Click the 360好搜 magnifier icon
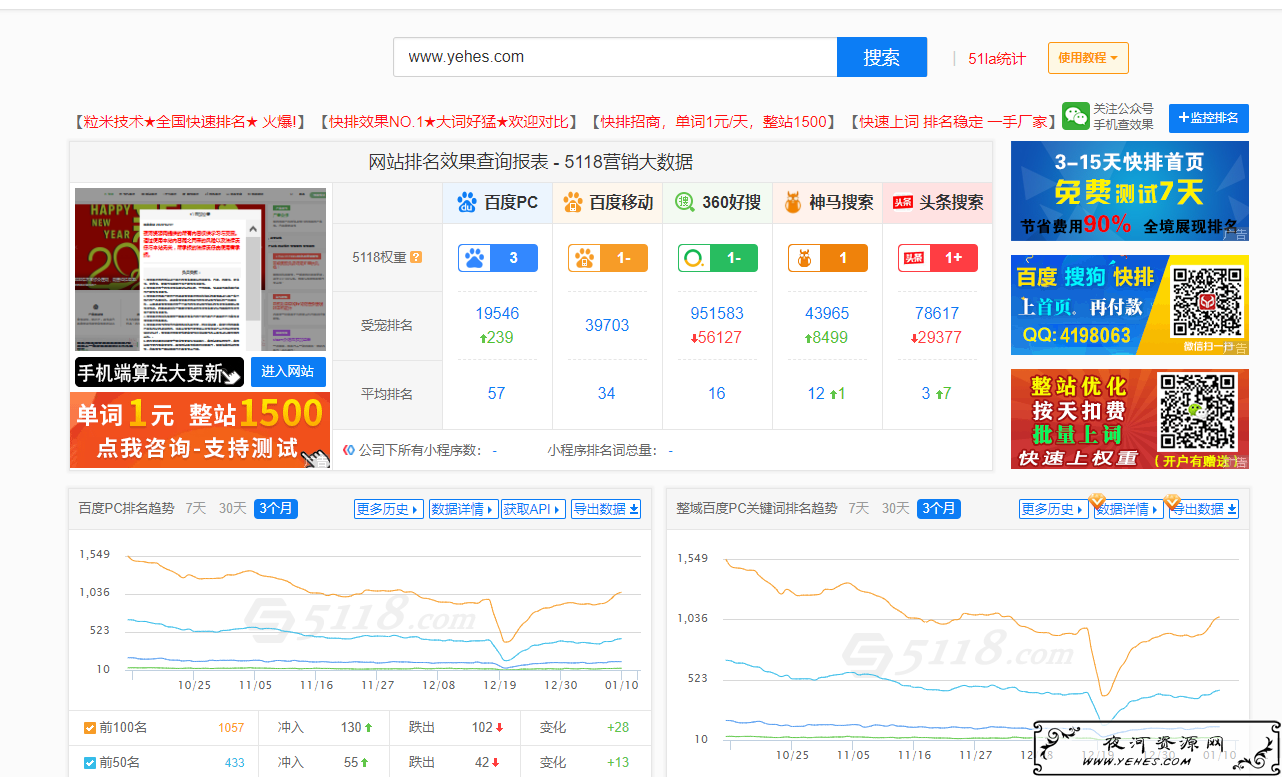This screenshot has height=777, width=1282. 685,202
